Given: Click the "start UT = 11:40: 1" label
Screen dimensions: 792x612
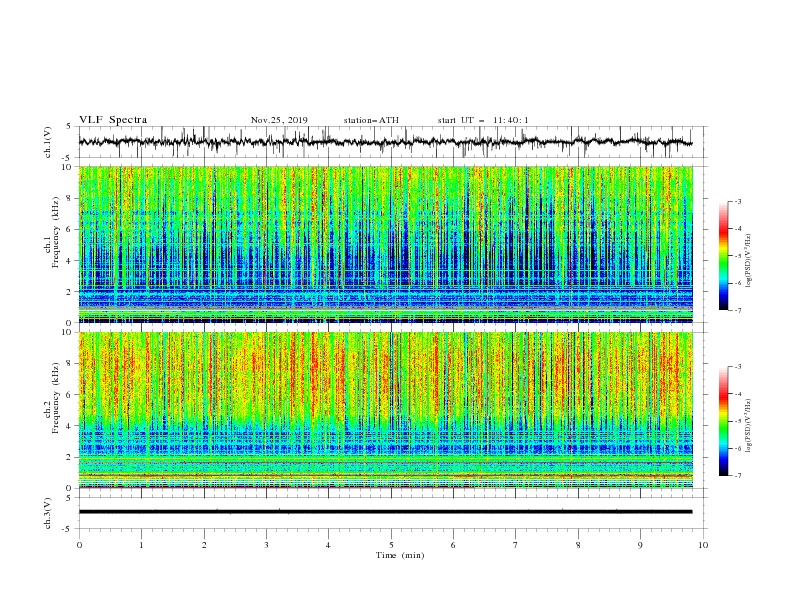Looking at the screenshot, I should click(483, 120).
